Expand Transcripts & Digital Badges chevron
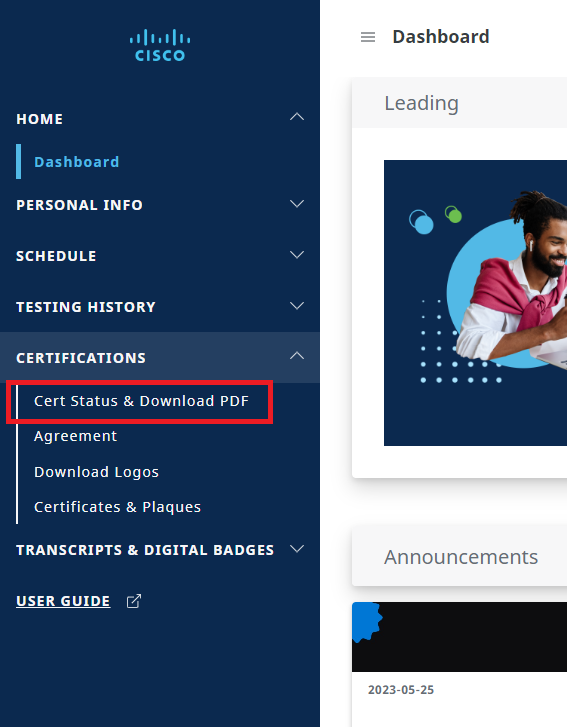The image size is (567, 727). click(x=297, y=549)
